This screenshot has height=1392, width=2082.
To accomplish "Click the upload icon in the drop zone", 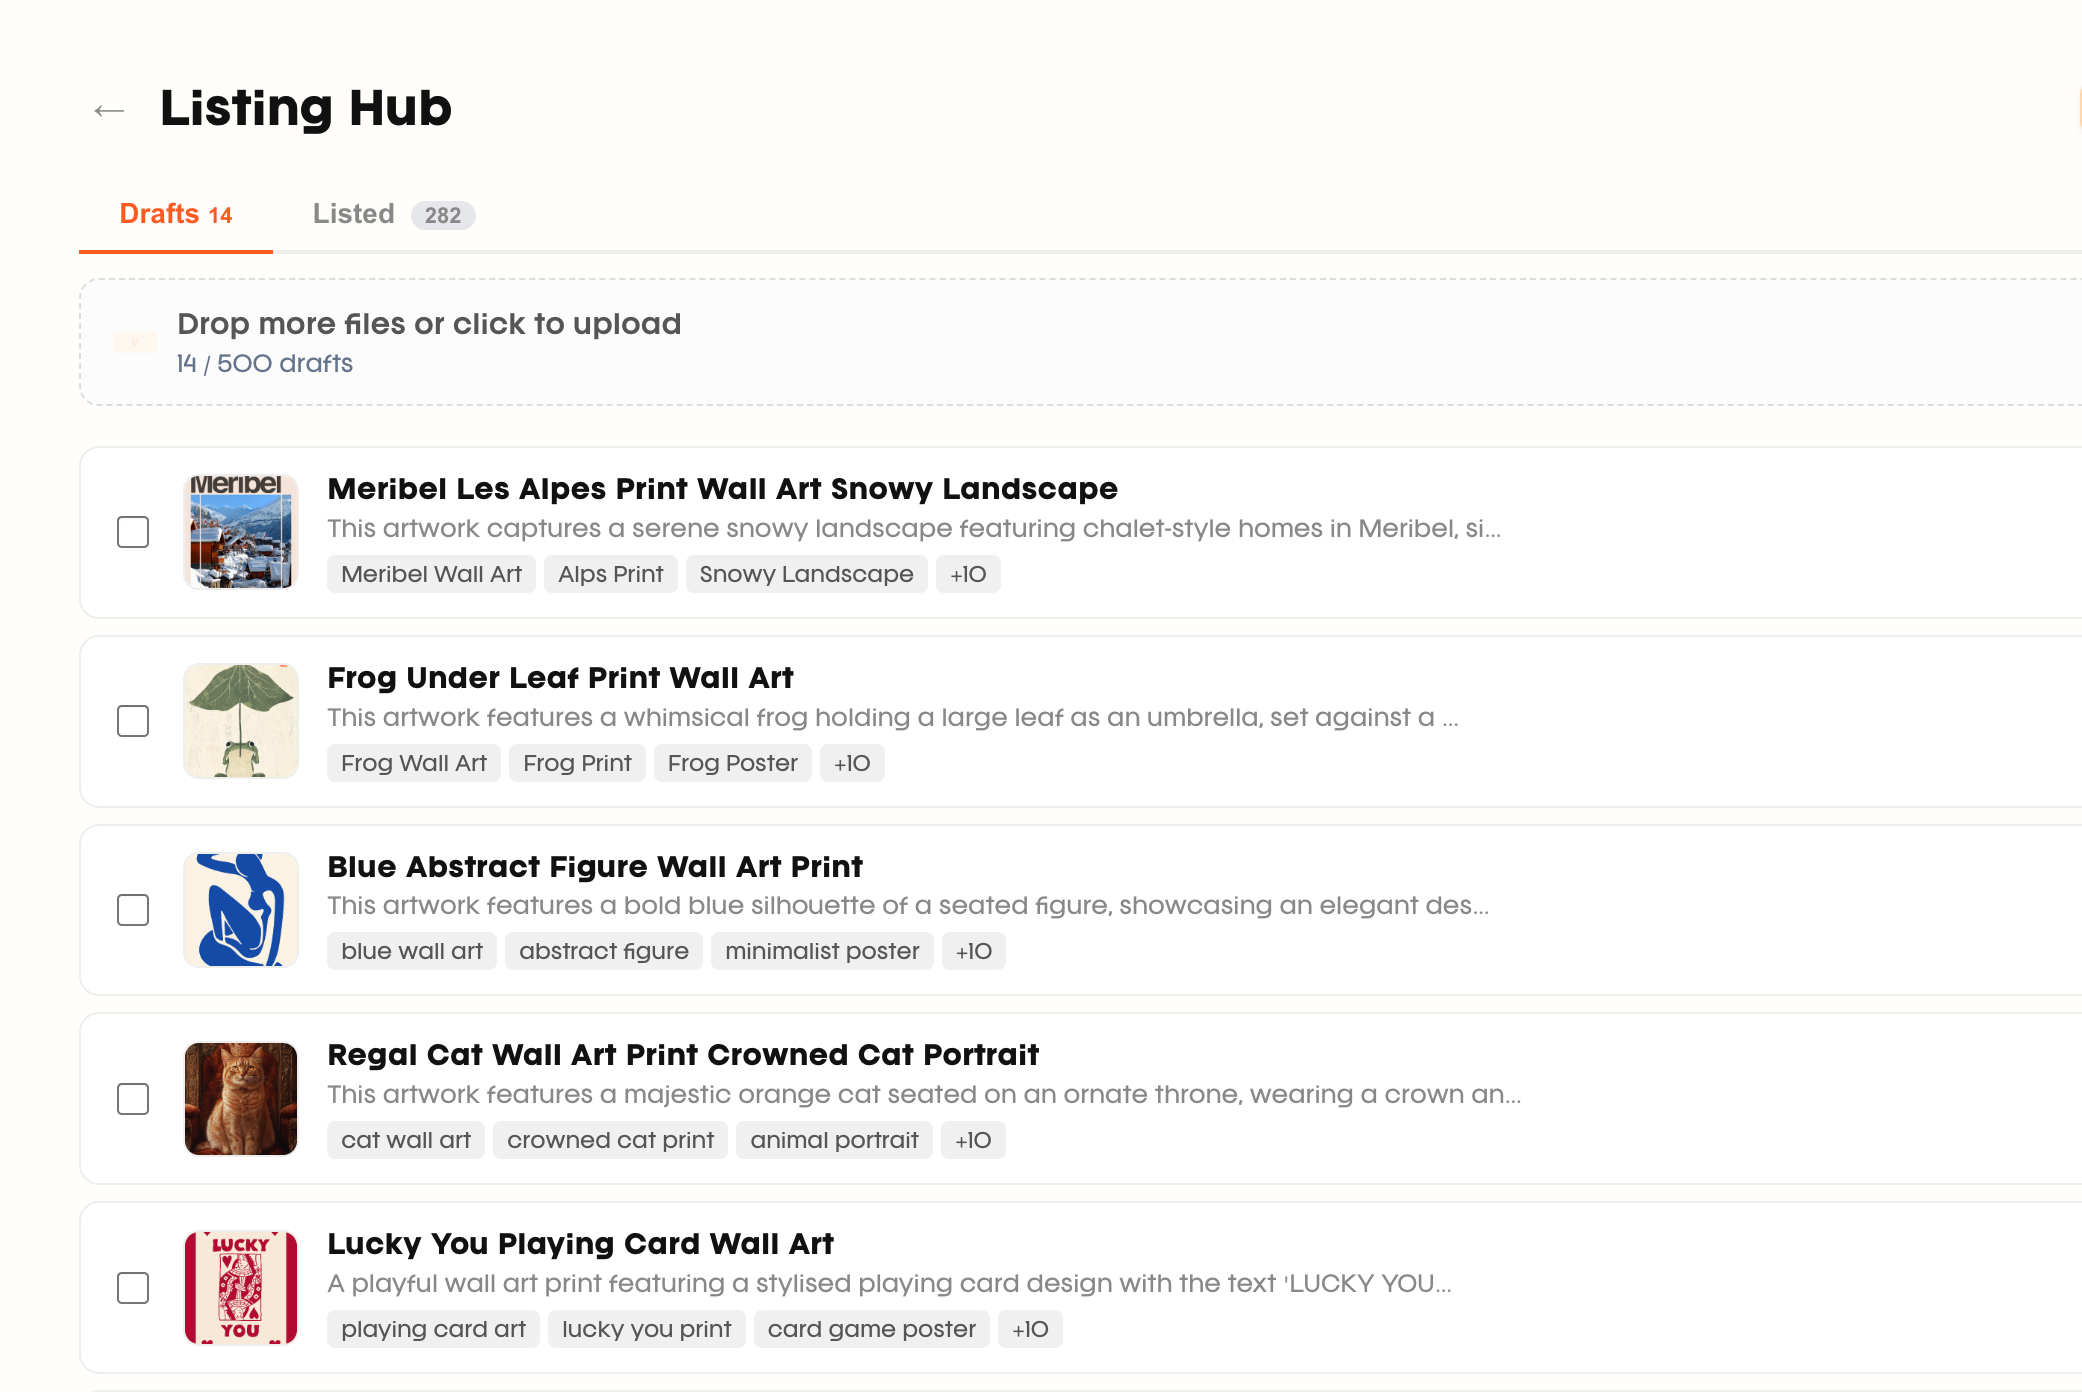I will coord(135,343).
